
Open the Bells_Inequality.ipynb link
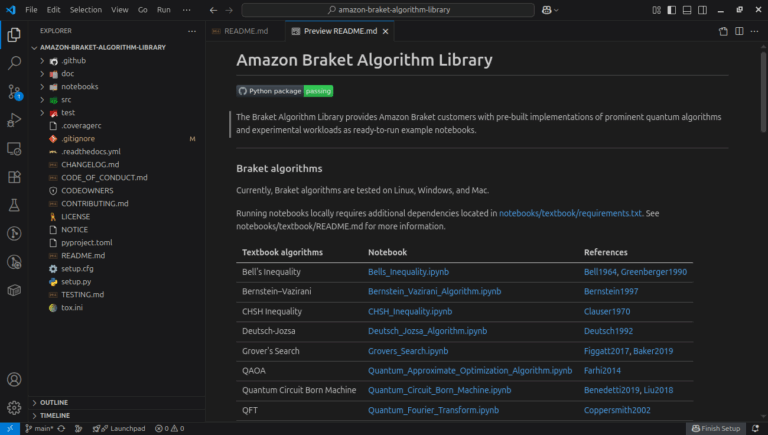(x=408, y=272)
